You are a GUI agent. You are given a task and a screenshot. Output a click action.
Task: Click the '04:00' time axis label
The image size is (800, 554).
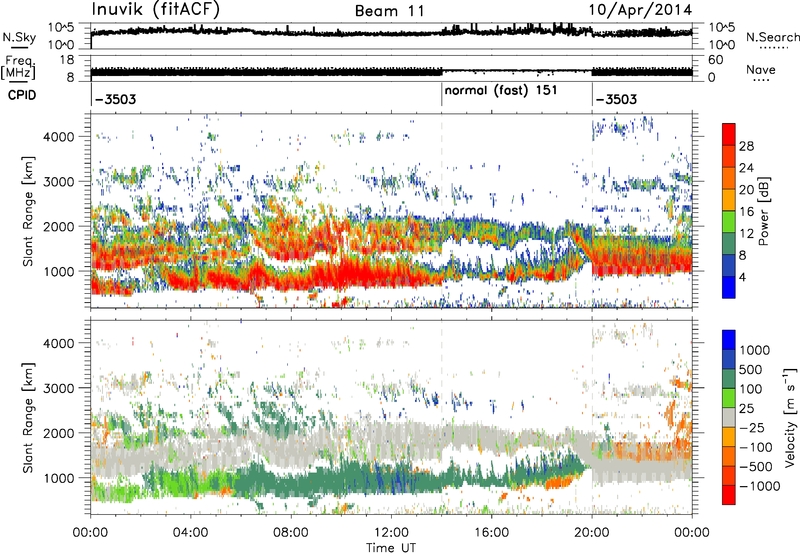point(190,533)
